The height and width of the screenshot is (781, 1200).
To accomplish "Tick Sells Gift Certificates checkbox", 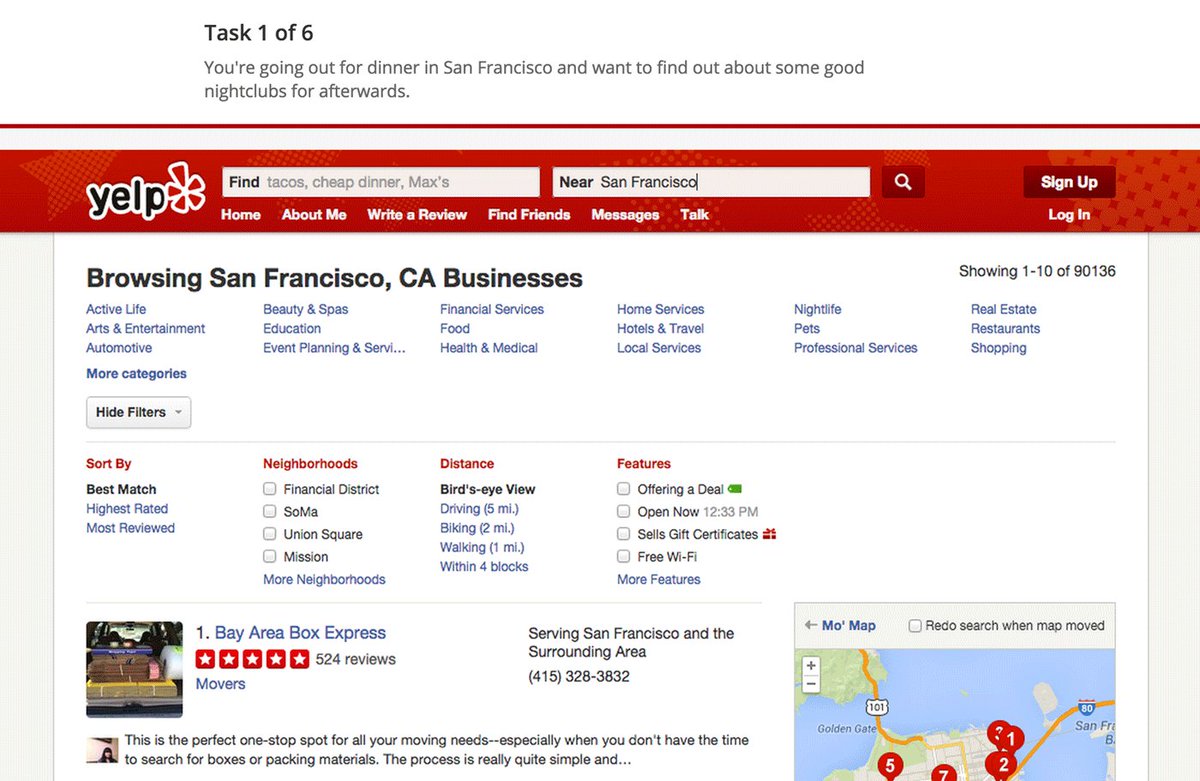I will (x=623, y=534).
